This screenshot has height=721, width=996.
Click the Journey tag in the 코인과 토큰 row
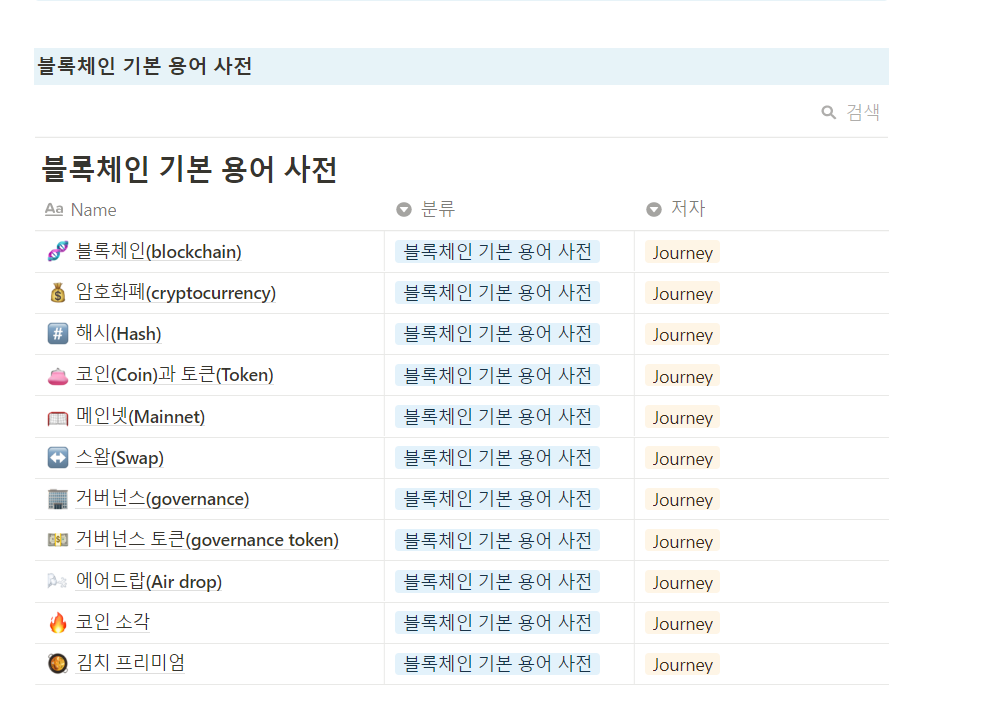tap(682, 376)
